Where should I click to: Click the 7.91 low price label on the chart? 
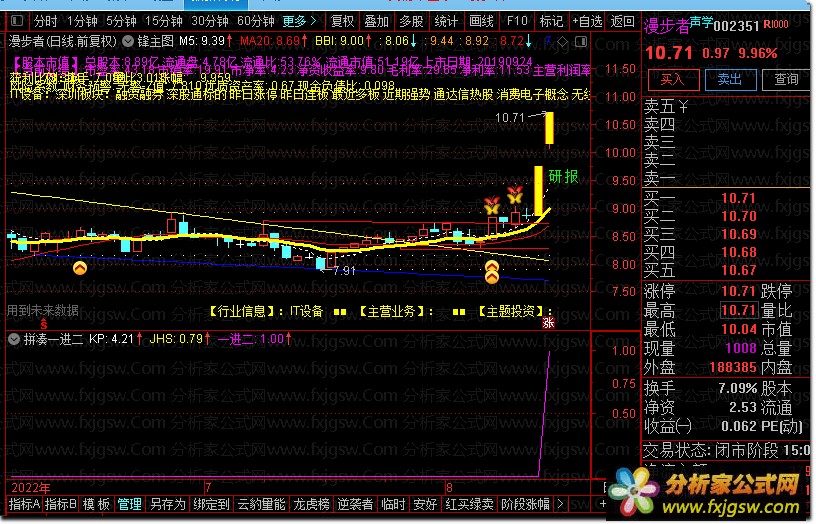point(344,271)
